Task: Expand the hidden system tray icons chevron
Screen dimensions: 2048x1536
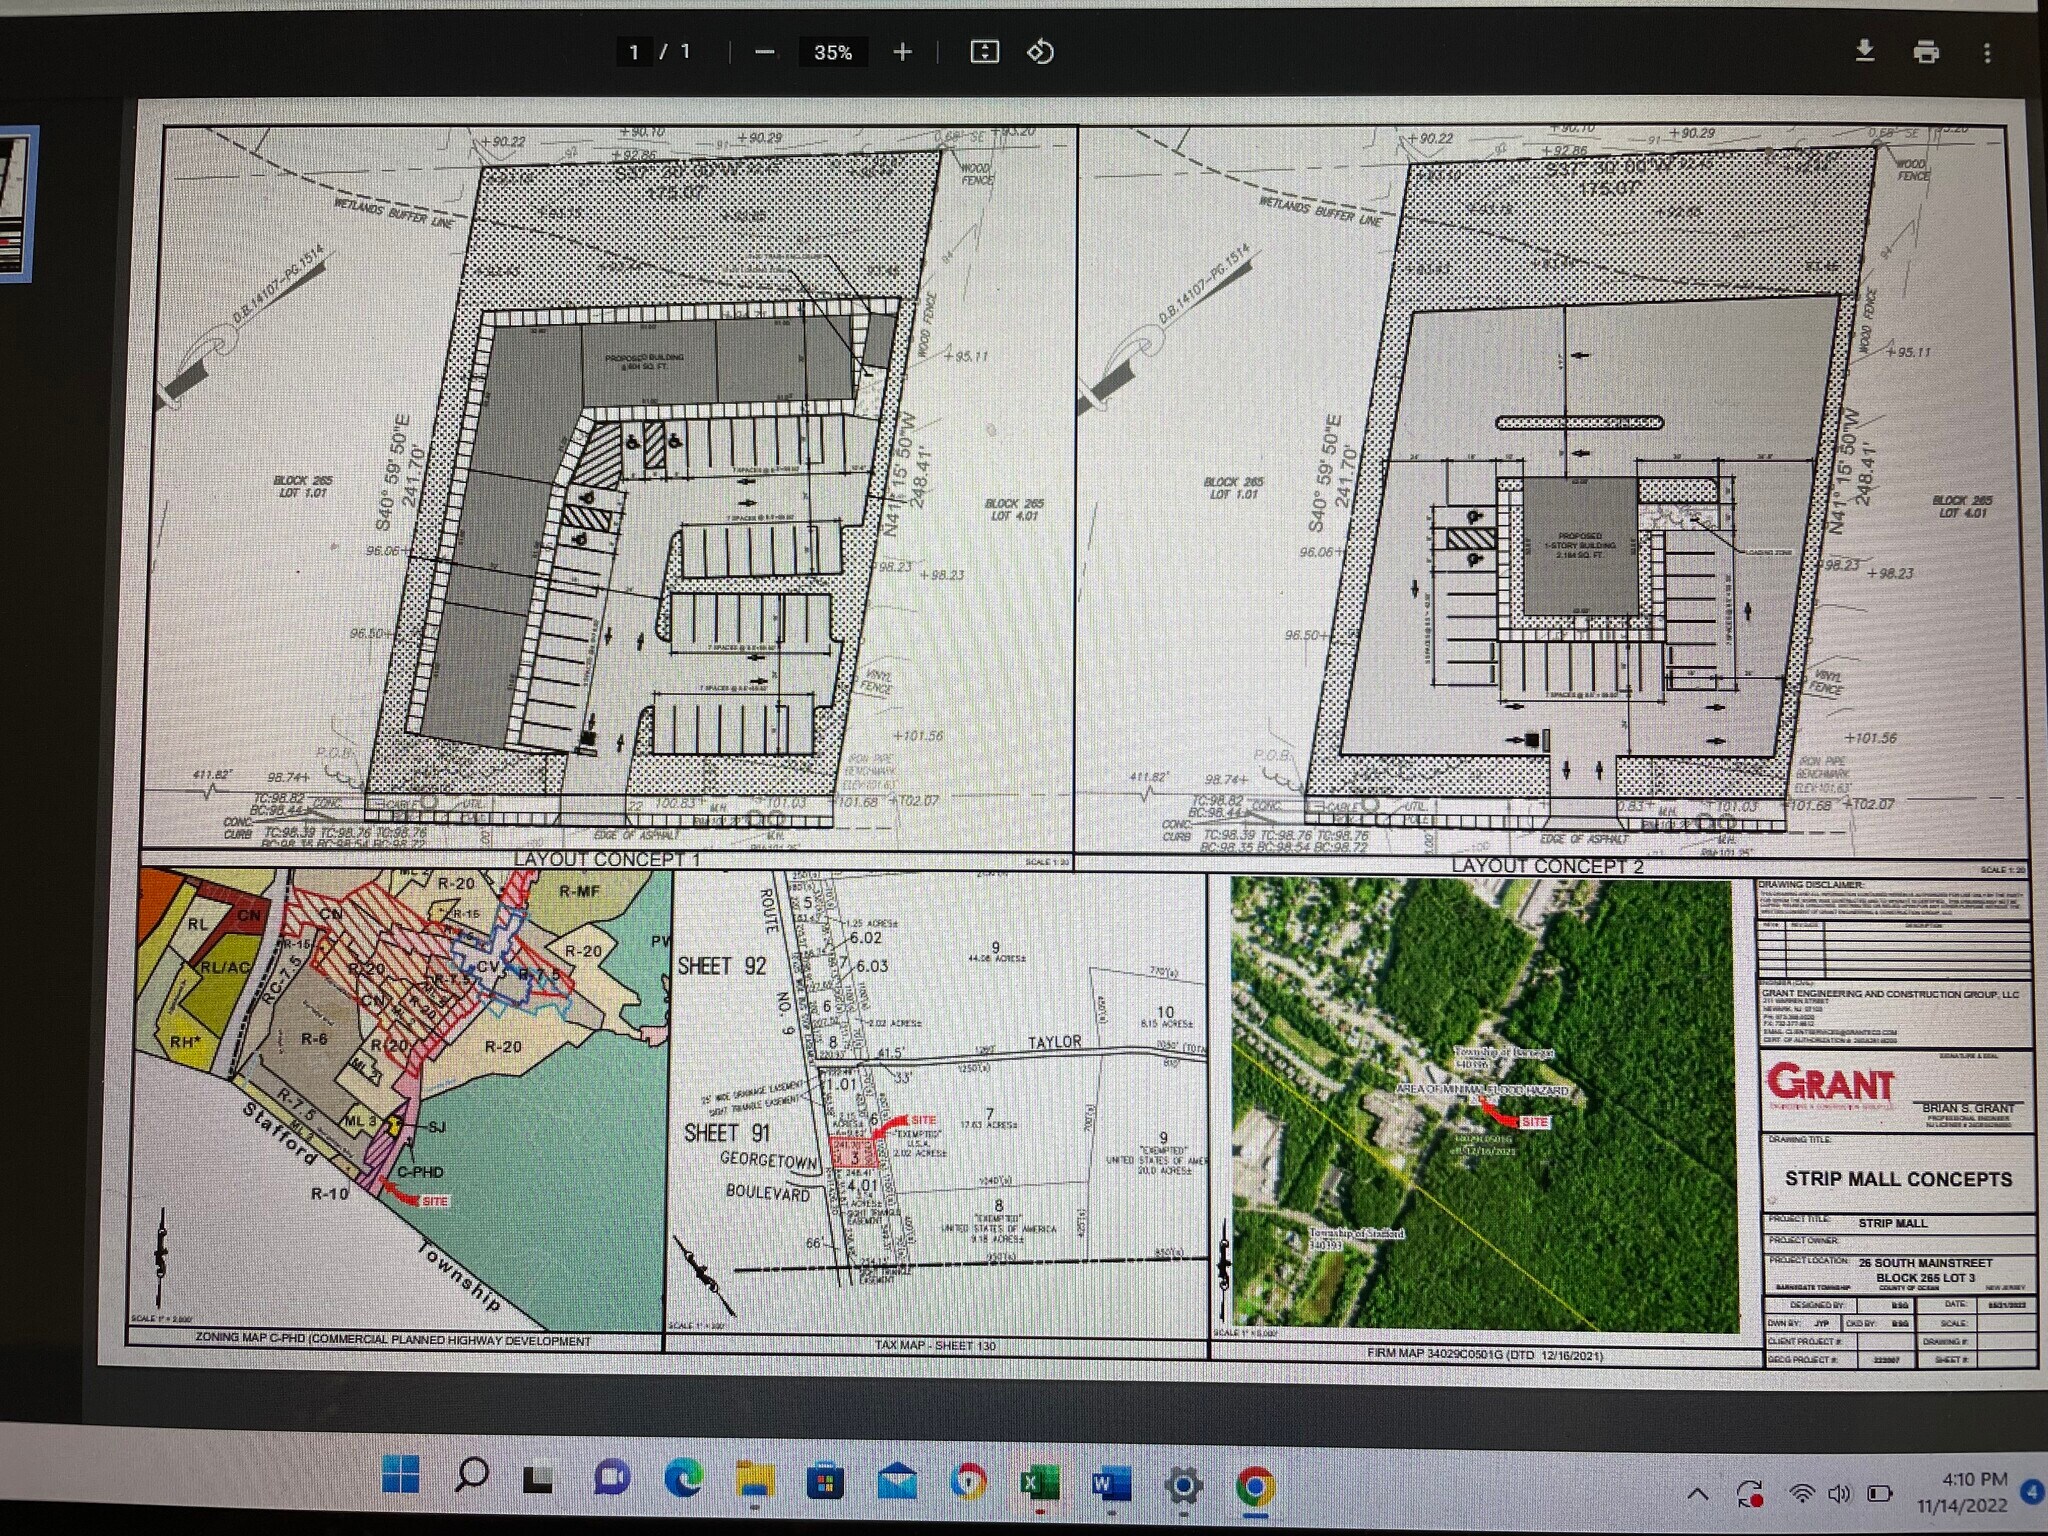Action: (x=1697, y=1495)
